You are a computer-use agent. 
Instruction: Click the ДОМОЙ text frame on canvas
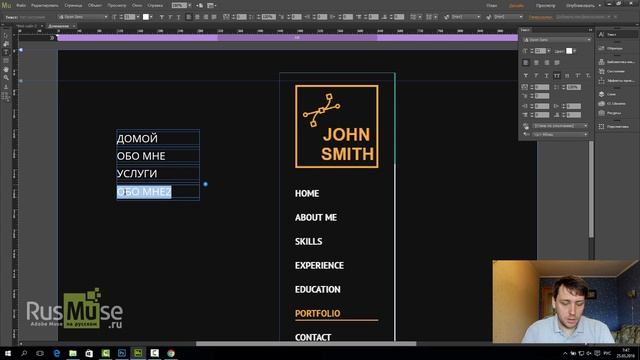158,138
